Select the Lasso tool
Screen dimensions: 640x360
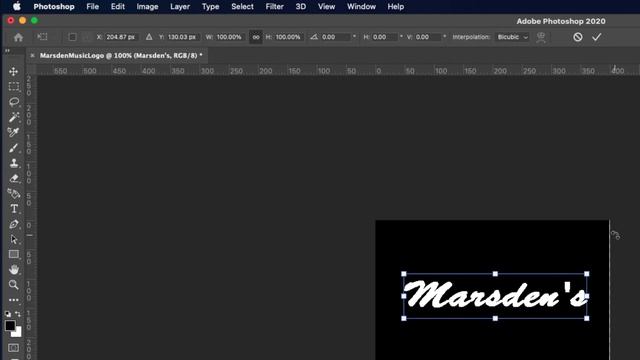tap(13, 102)
